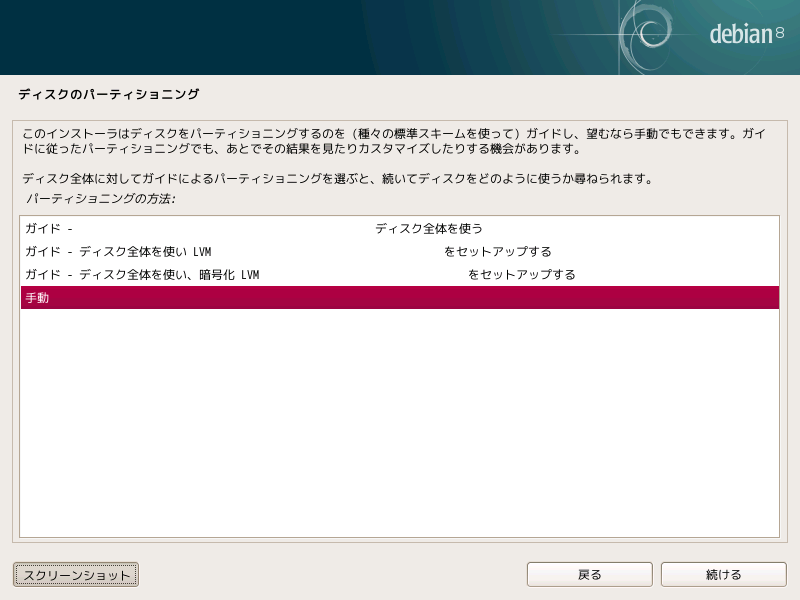This screenshot has height=600, width=800.
Task: Choose the 暗号化 LVM partitioning method
Action: [200, 273]
